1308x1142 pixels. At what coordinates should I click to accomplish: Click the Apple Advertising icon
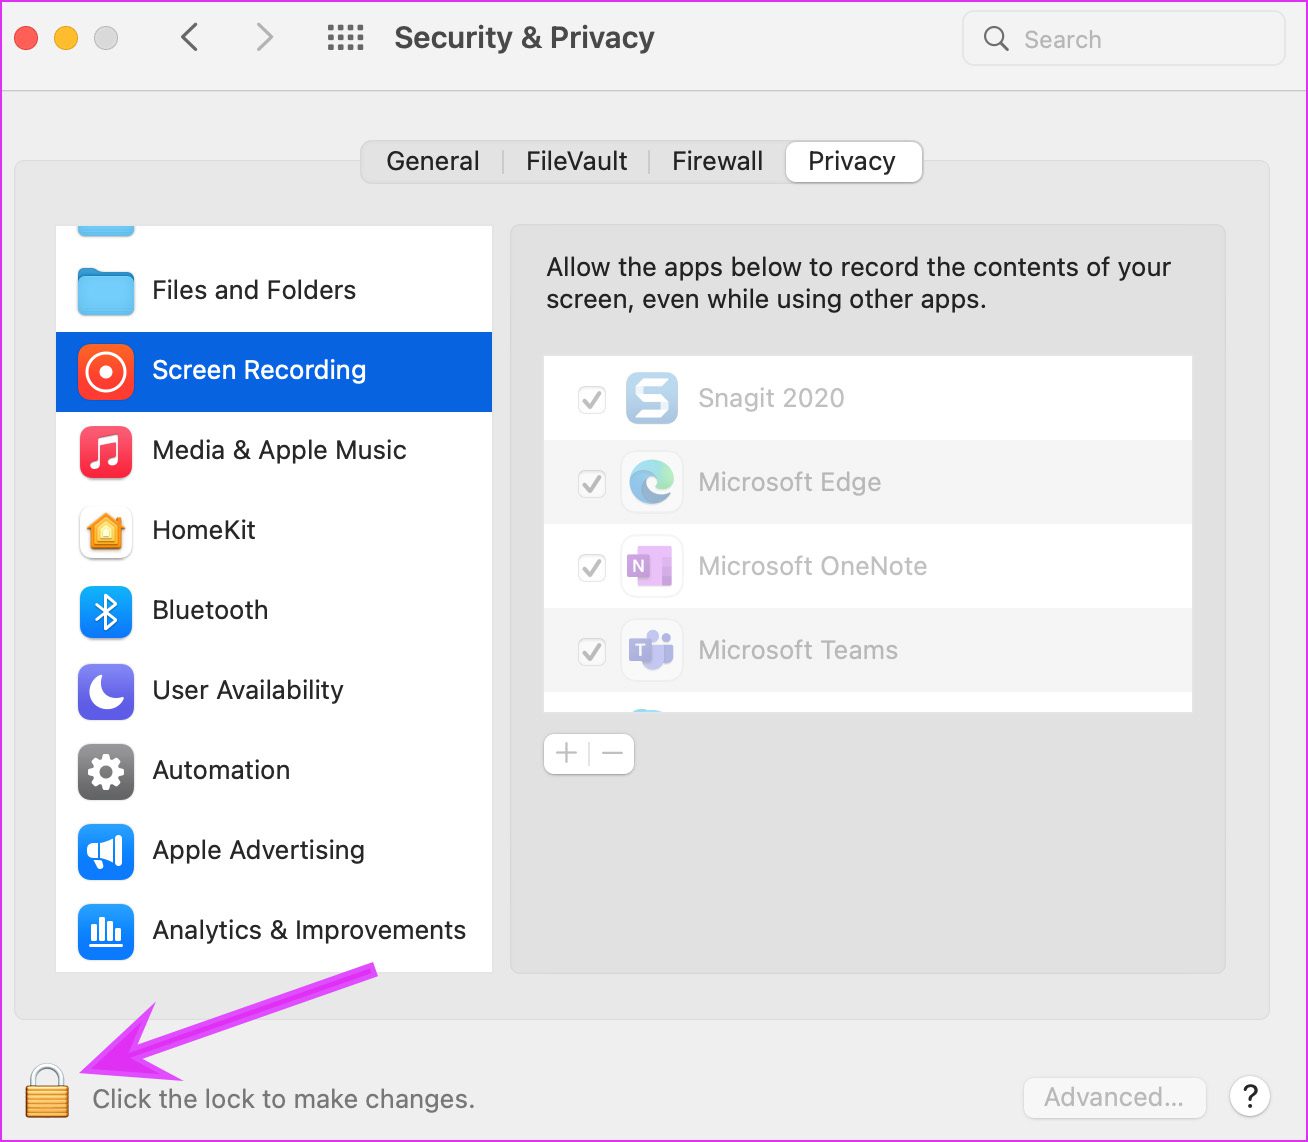(105, 852)
